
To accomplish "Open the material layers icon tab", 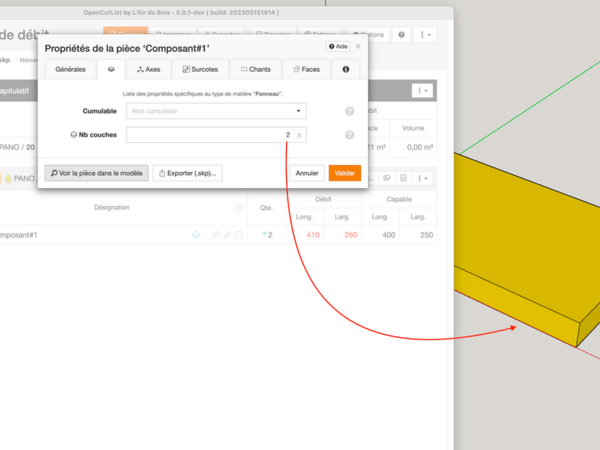I will point(111,70).
